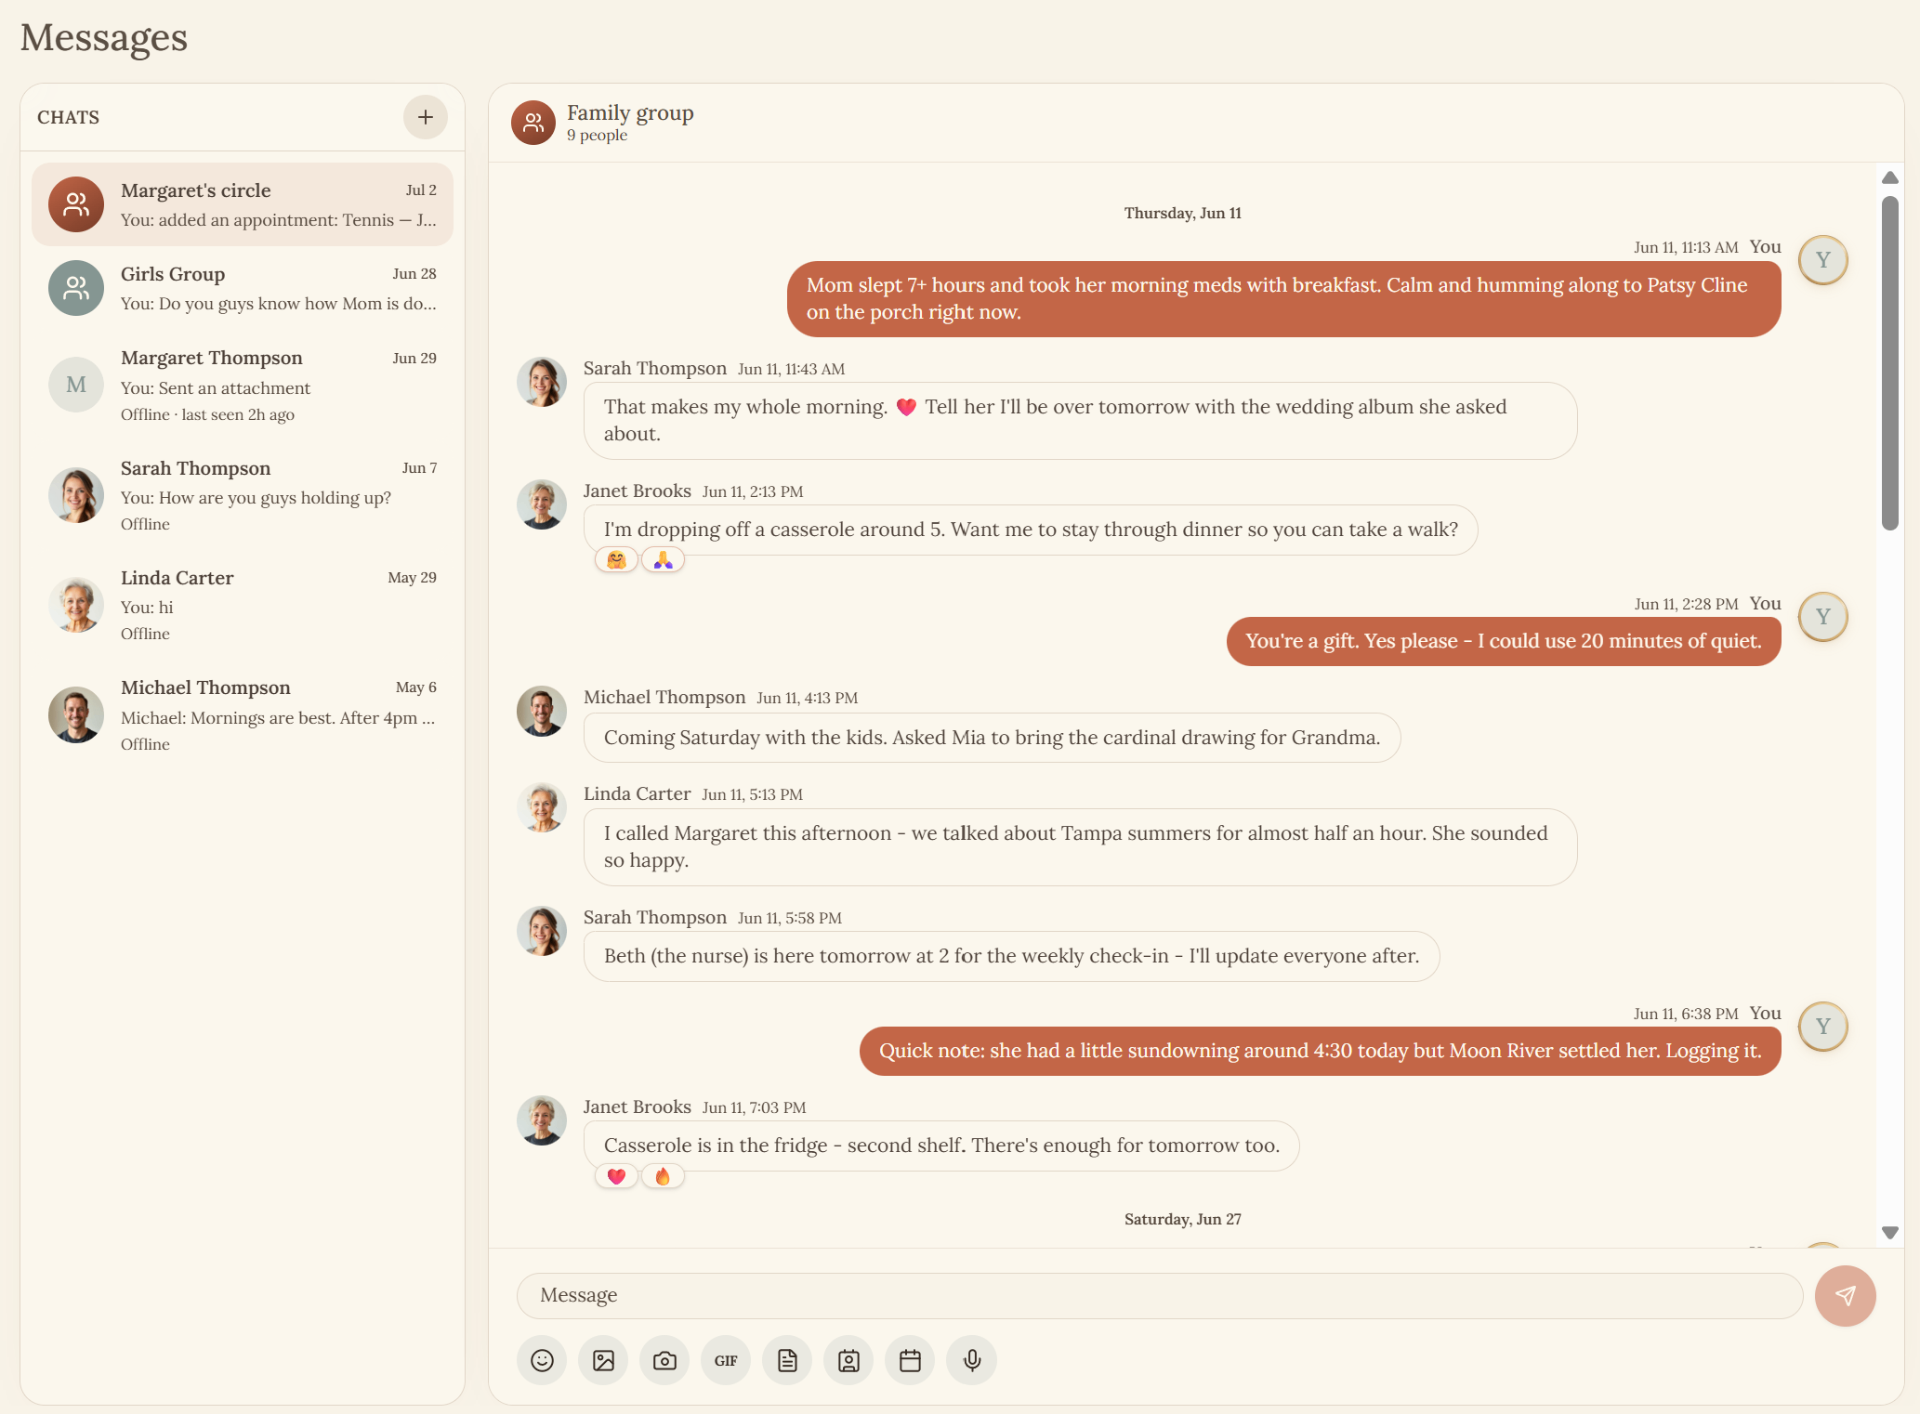1920x1414 pixels.
Task: Click the Messages page title
Action: click(104, 37)
